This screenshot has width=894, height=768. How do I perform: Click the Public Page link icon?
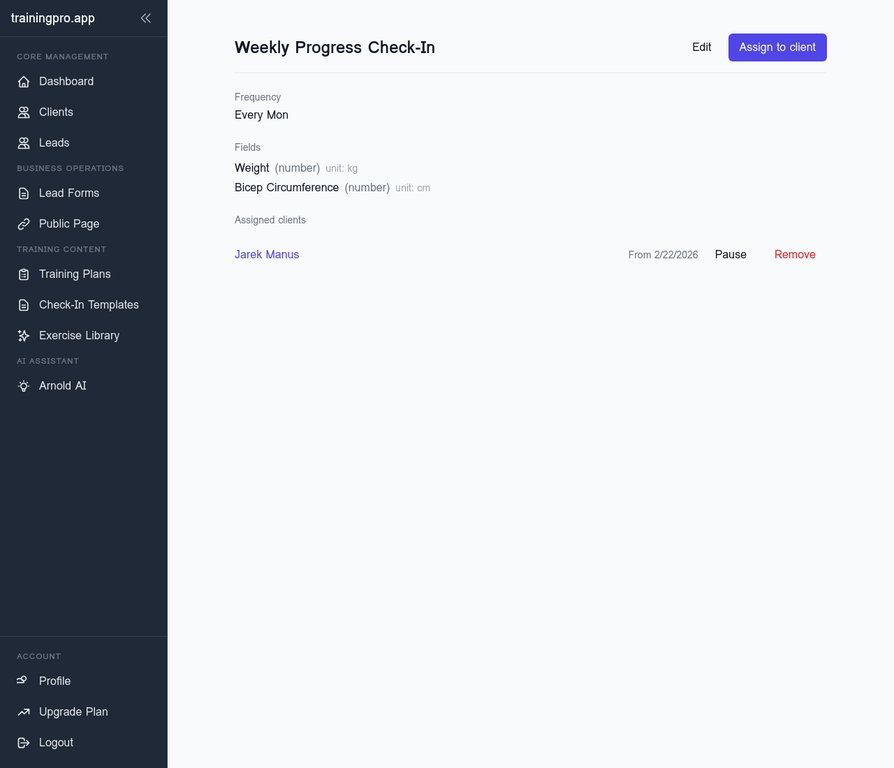[x=23, y=224]
